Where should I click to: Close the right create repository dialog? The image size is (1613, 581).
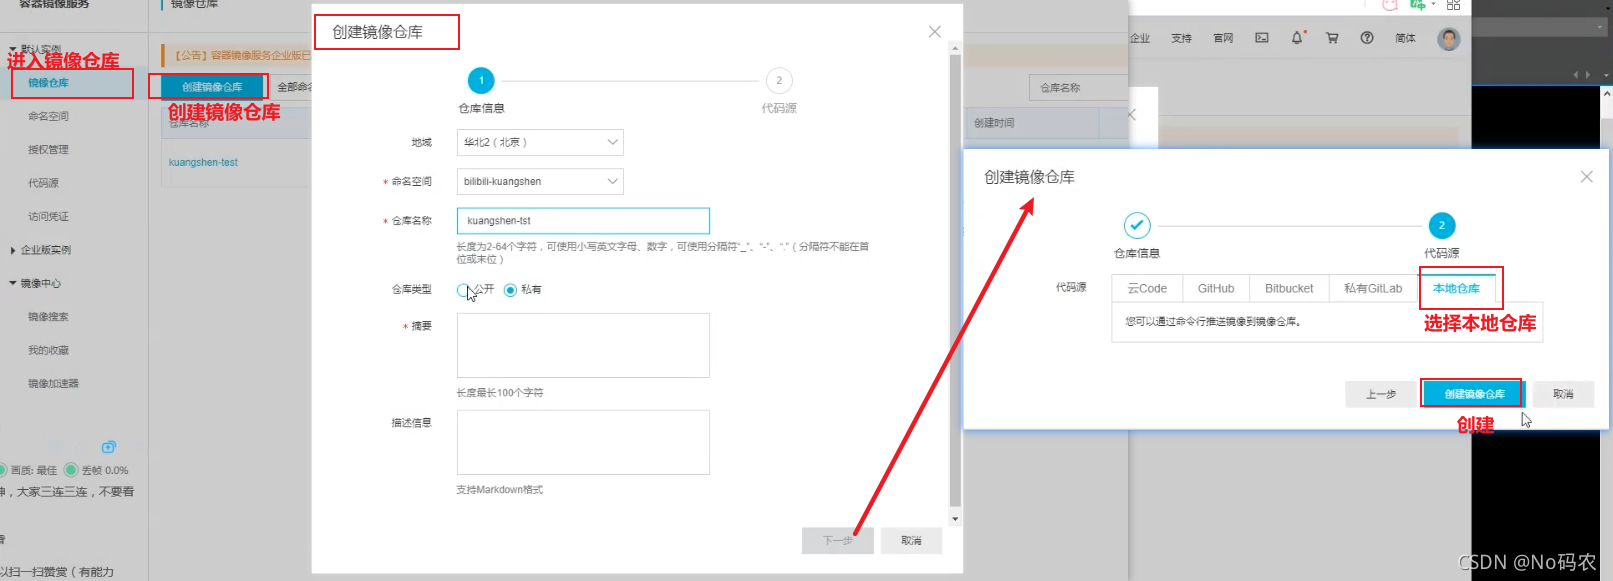pyautogui.click(x=1587, y=177)
